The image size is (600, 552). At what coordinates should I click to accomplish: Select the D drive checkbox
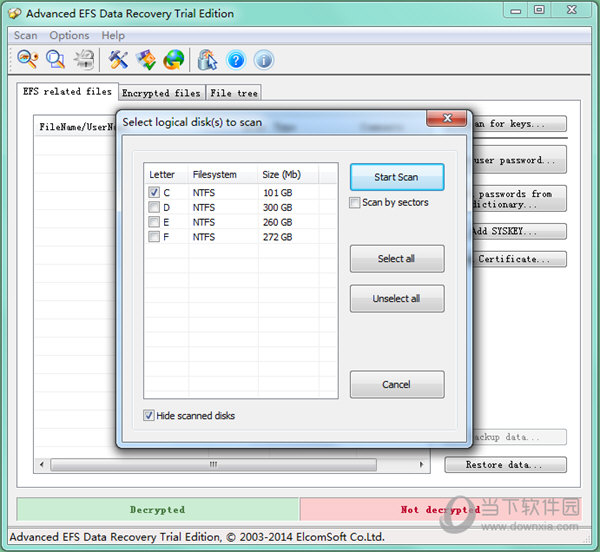click(x=154, y=207)
